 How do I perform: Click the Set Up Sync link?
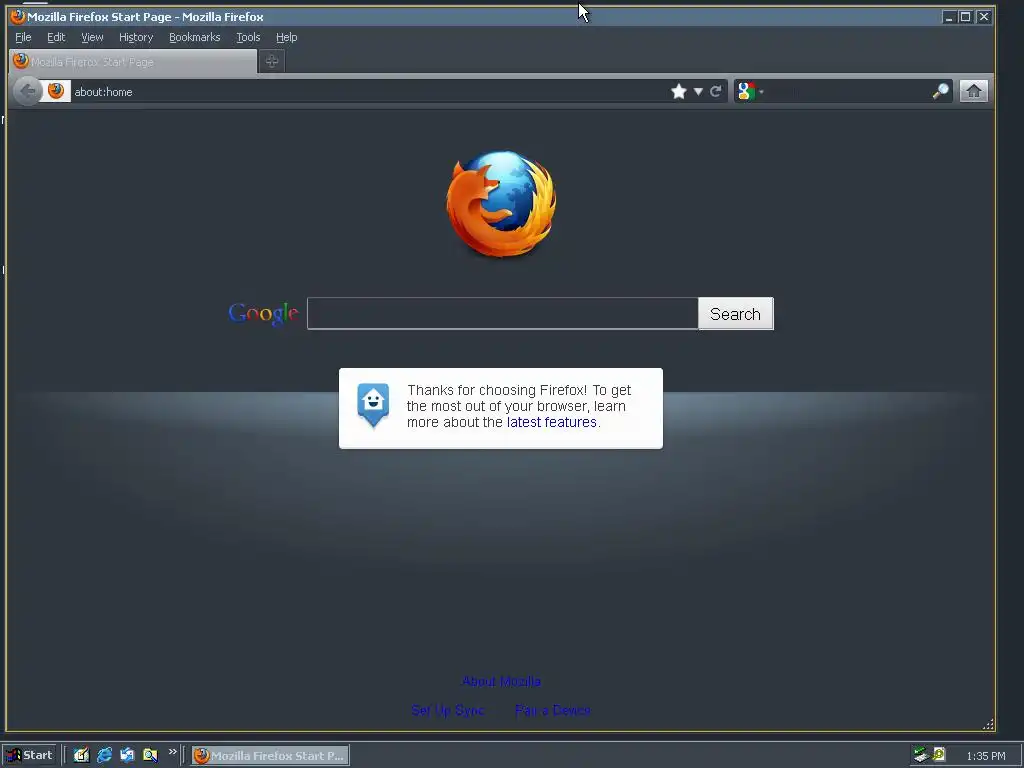point(448,710)
